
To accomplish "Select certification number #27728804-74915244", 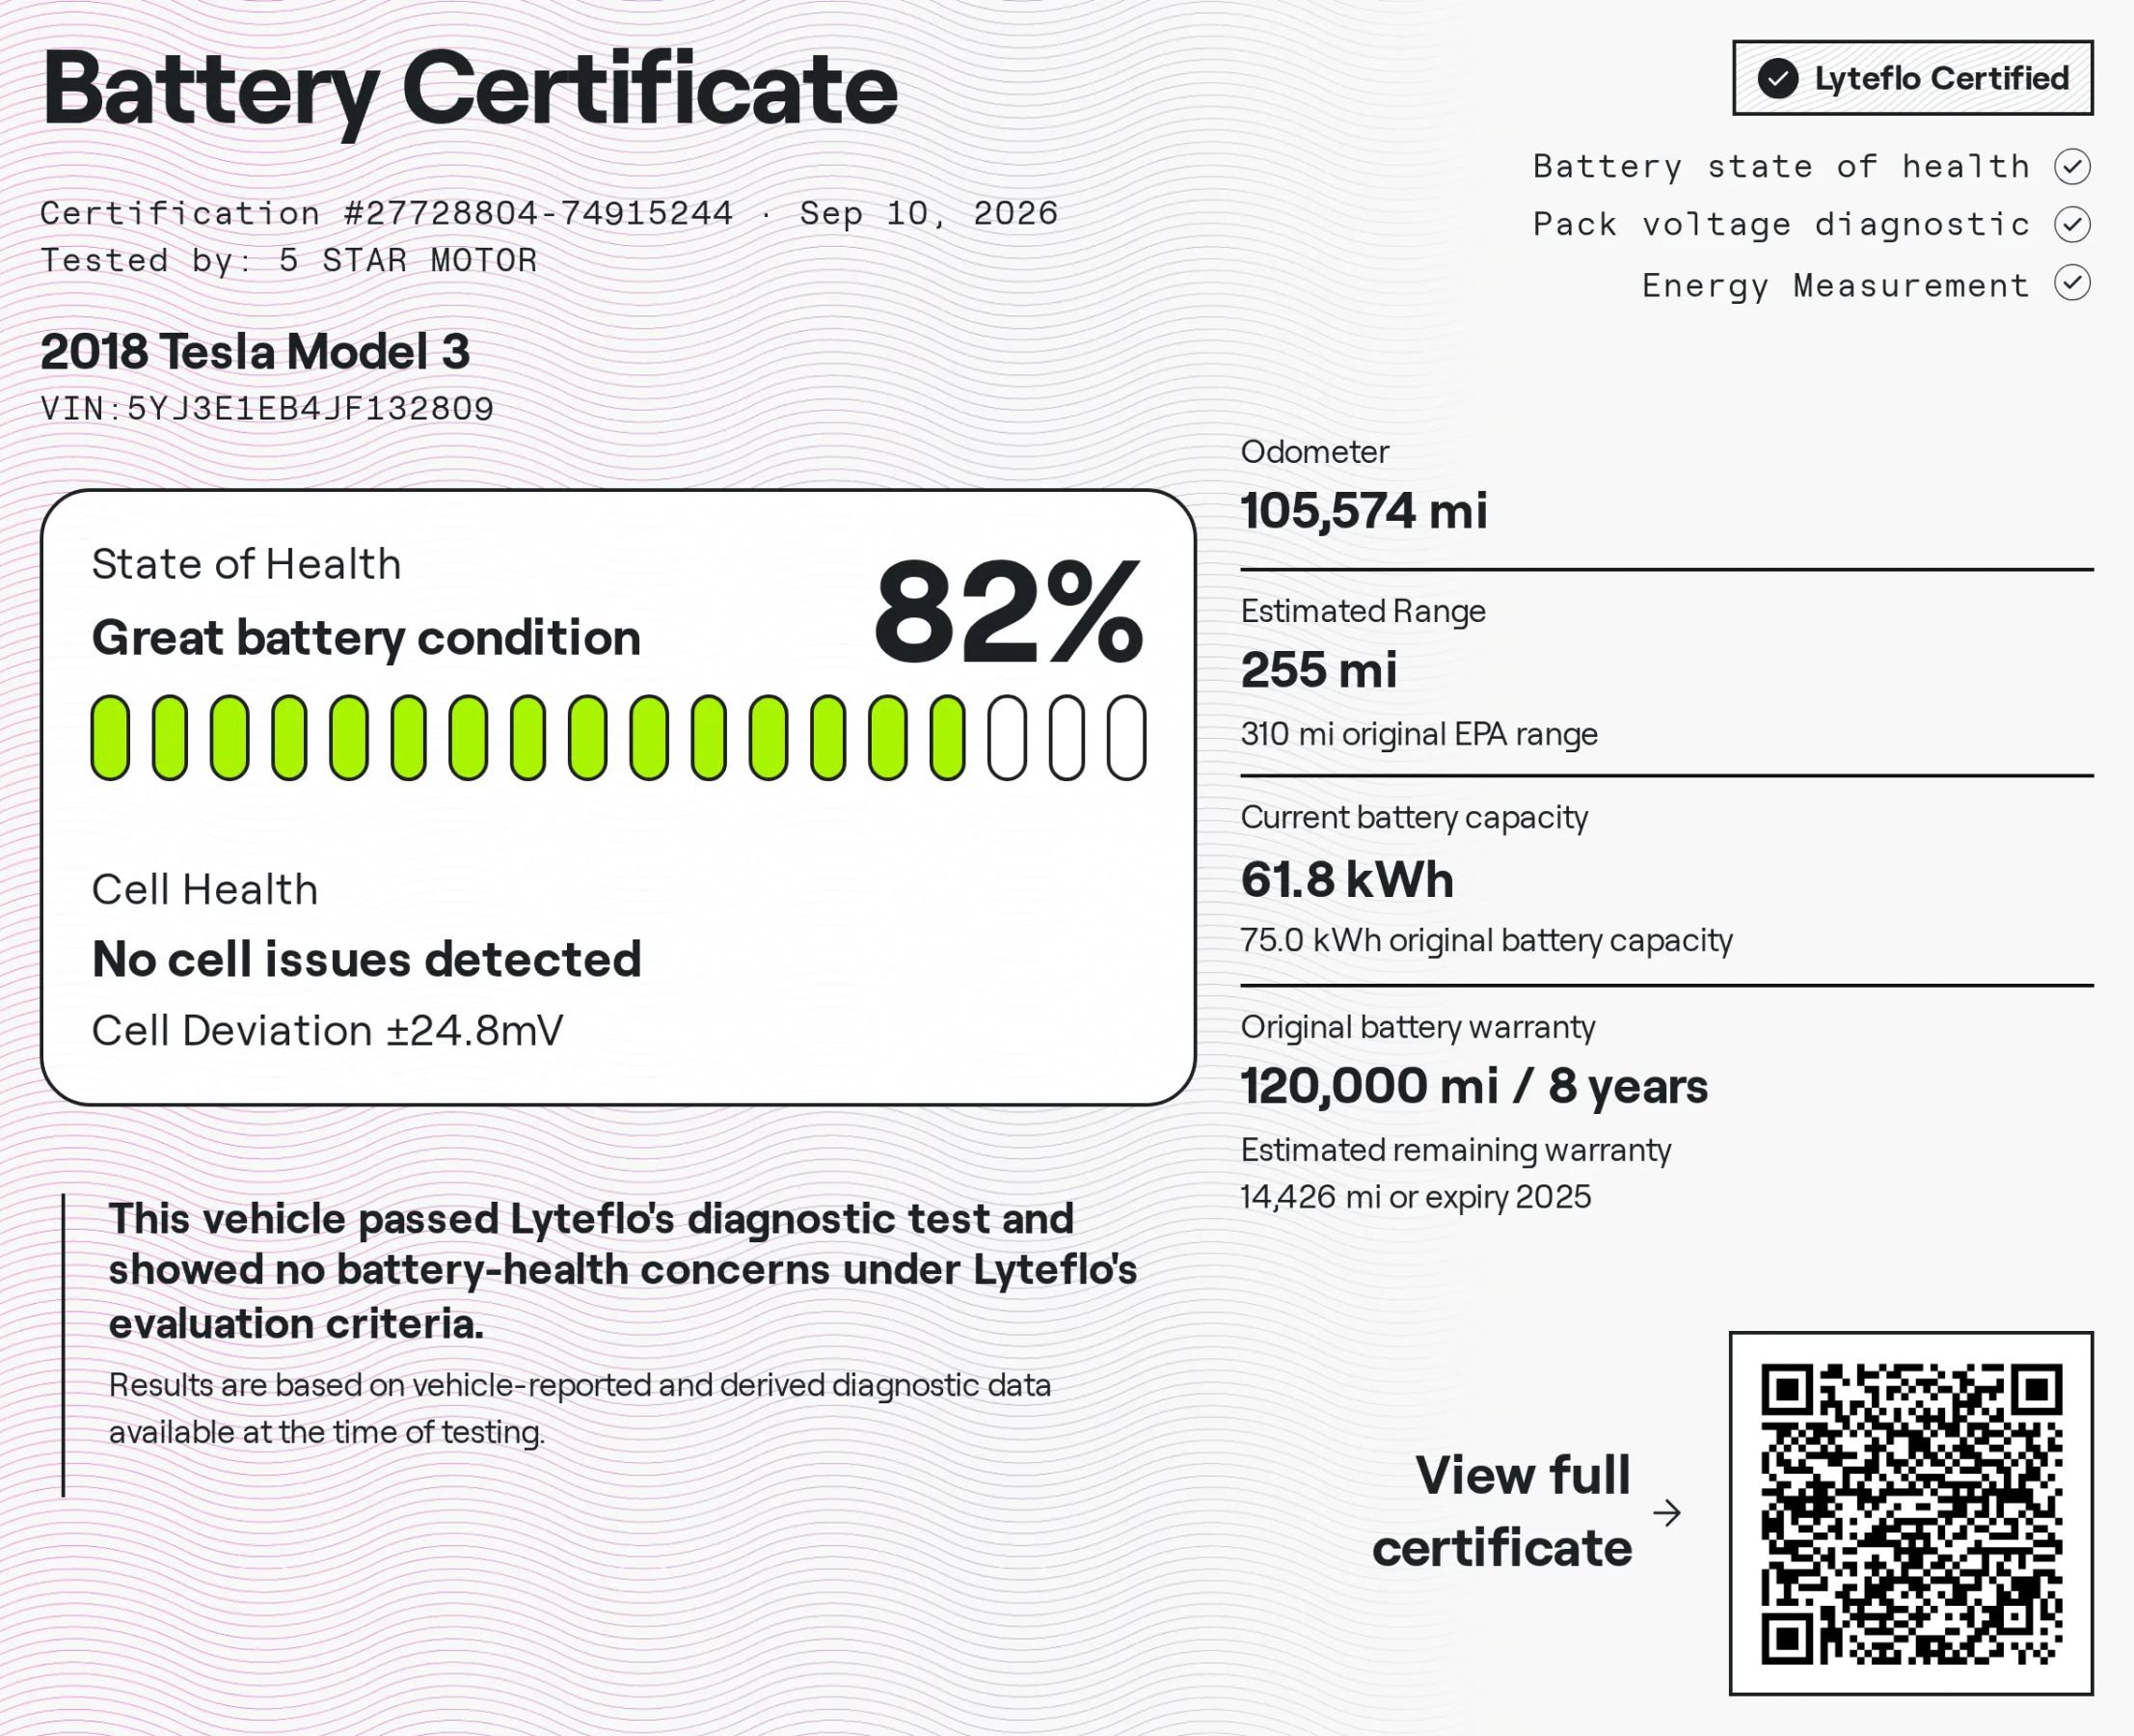I will [539, 213].
